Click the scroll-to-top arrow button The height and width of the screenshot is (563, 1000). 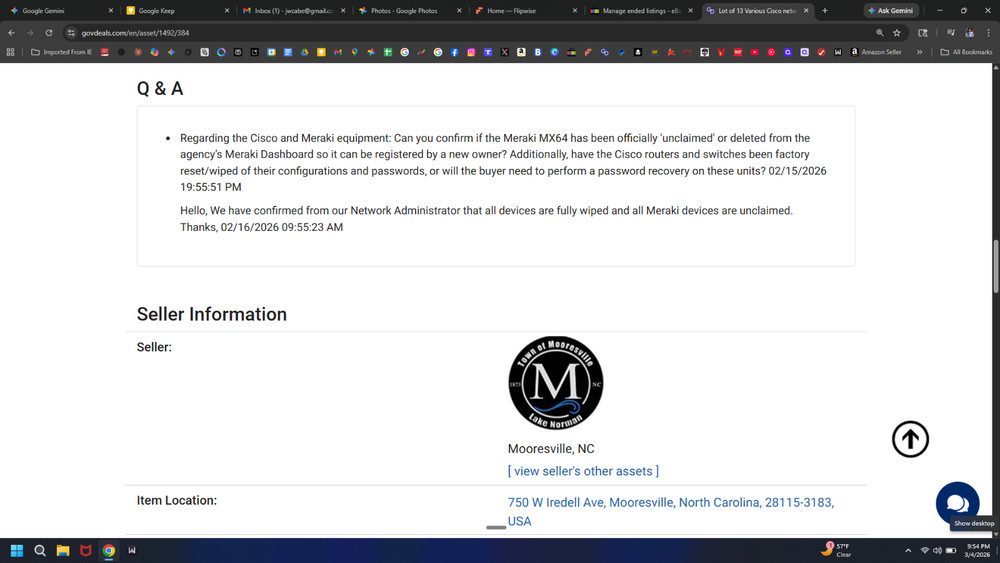[x=910, y=439]
